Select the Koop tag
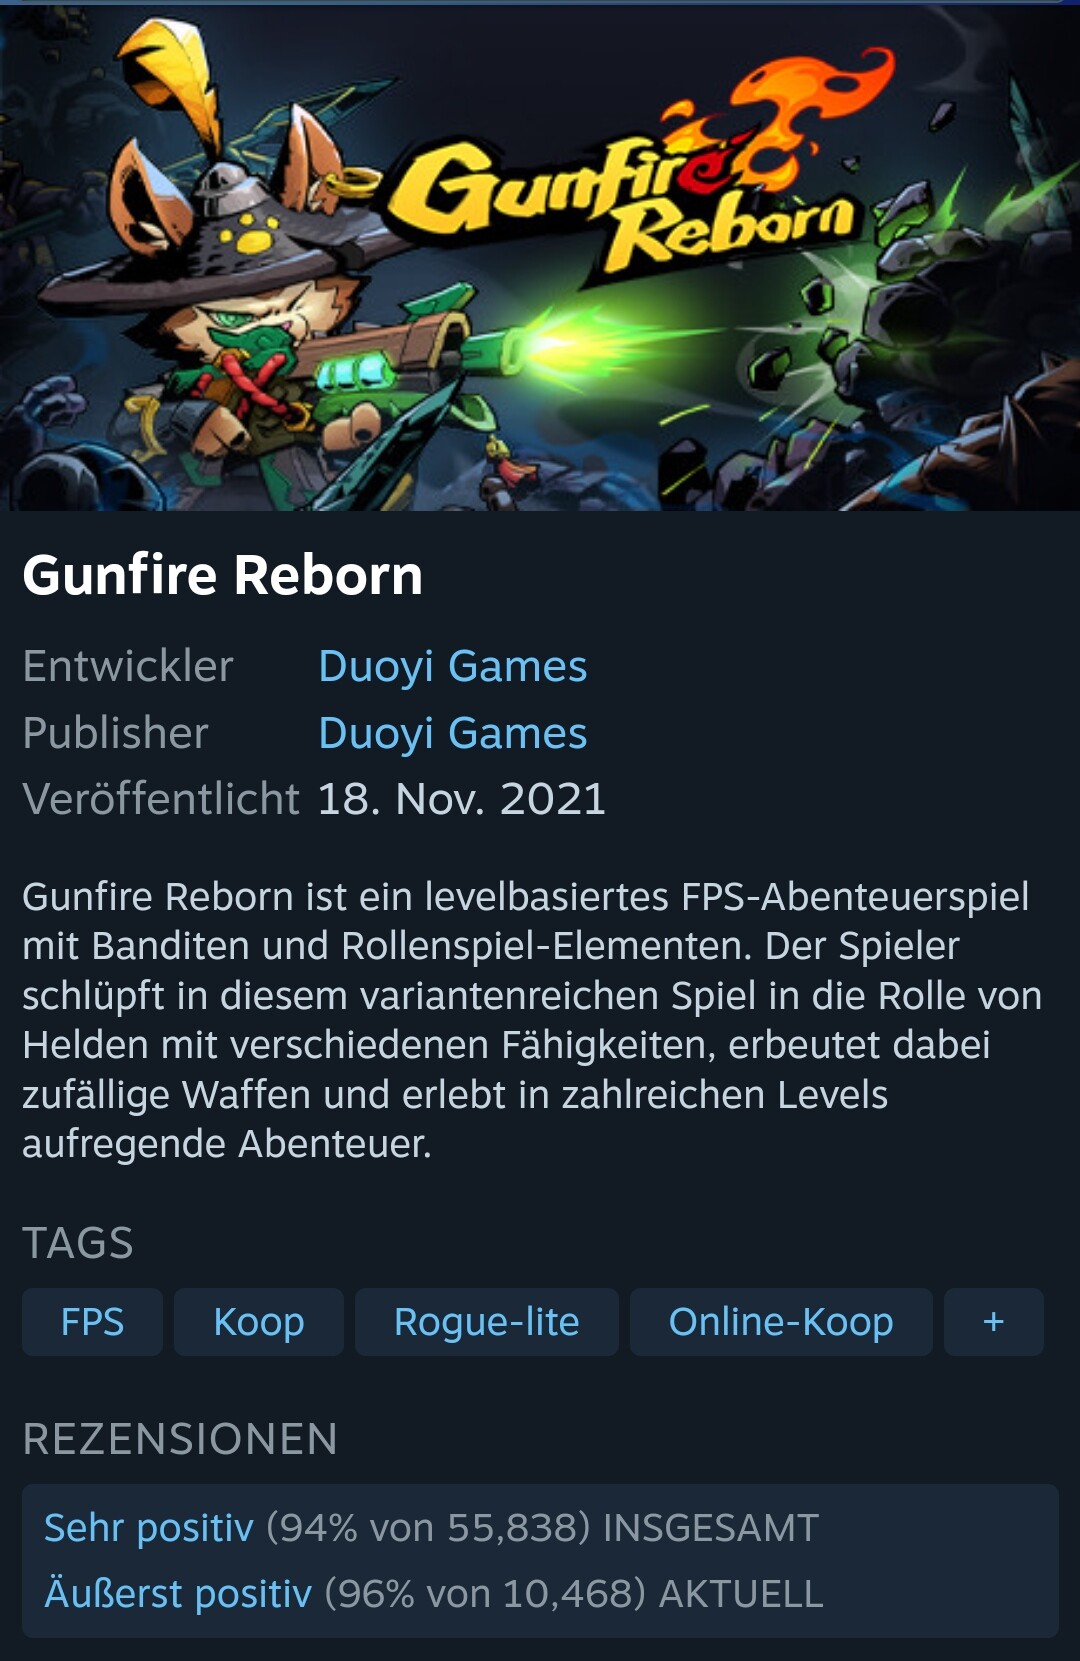The height and width of the screenshot is (1661, 1080). (x=259, y=1322)
